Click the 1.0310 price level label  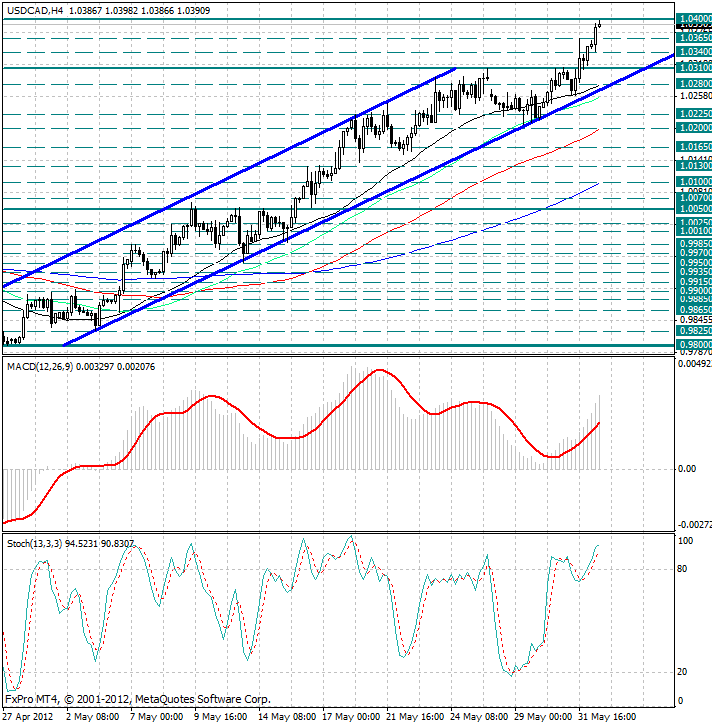pyautogui.click(x=694, y=67)
